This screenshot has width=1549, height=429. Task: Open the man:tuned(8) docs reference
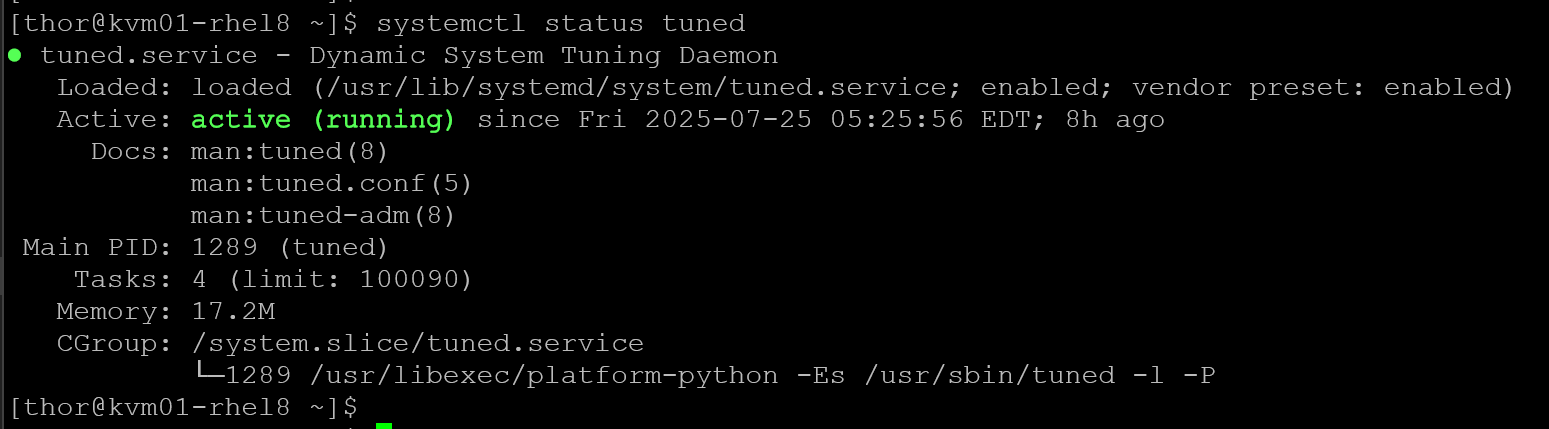[289, 152]
